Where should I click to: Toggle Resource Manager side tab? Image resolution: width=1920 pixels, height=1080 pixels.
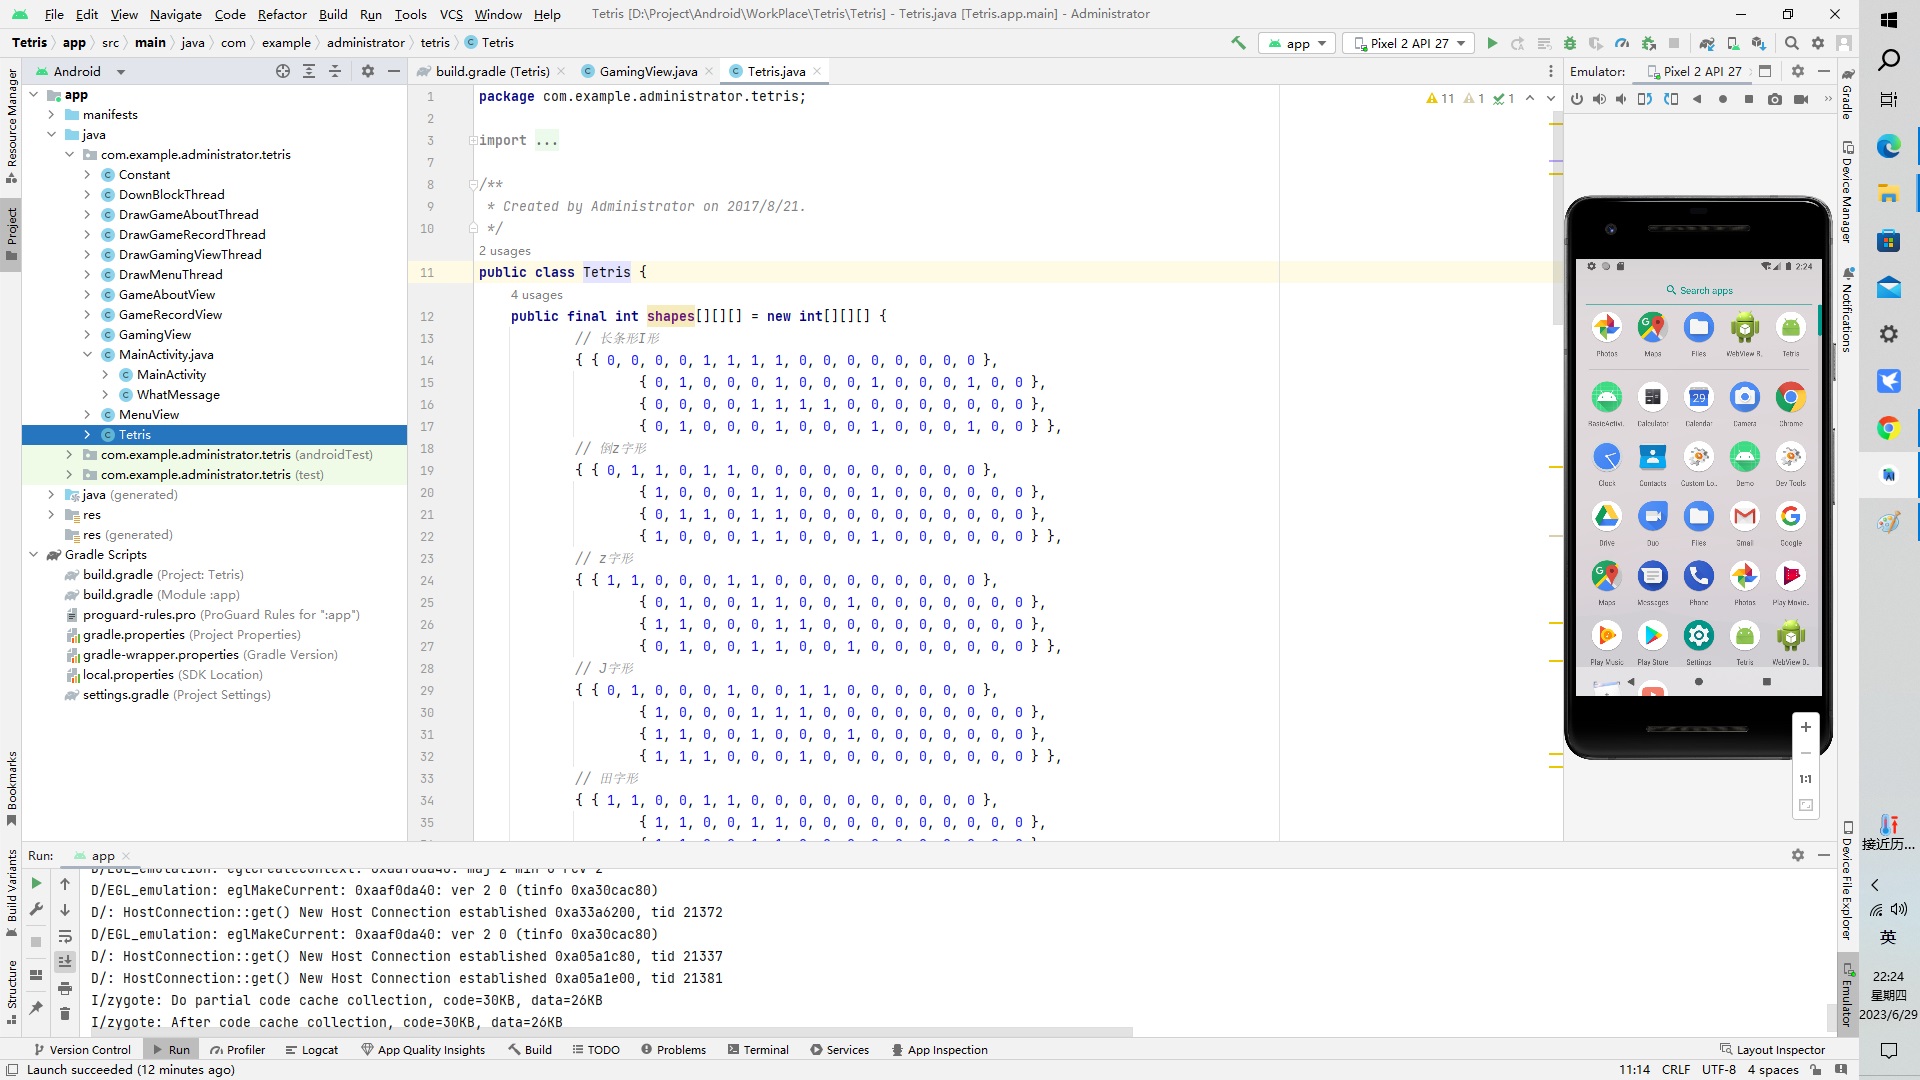tap(11, 125)
